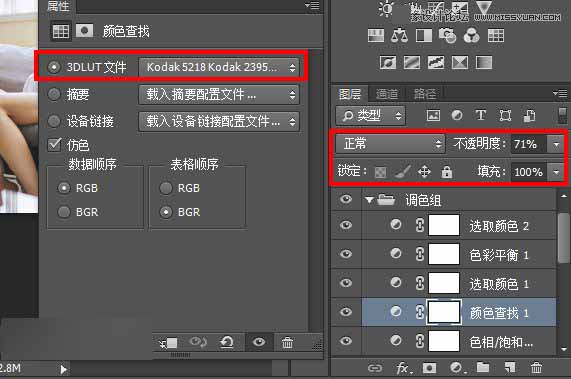571x379 pixels.
Task: Open the 载入摘要配置文件 dropdown
Action: (219, 95)
